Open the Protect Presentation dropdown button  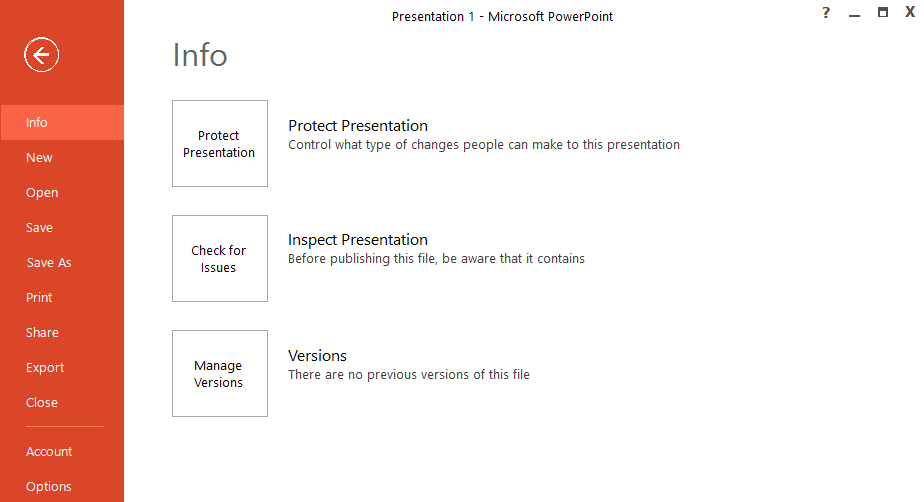point(220,143)
